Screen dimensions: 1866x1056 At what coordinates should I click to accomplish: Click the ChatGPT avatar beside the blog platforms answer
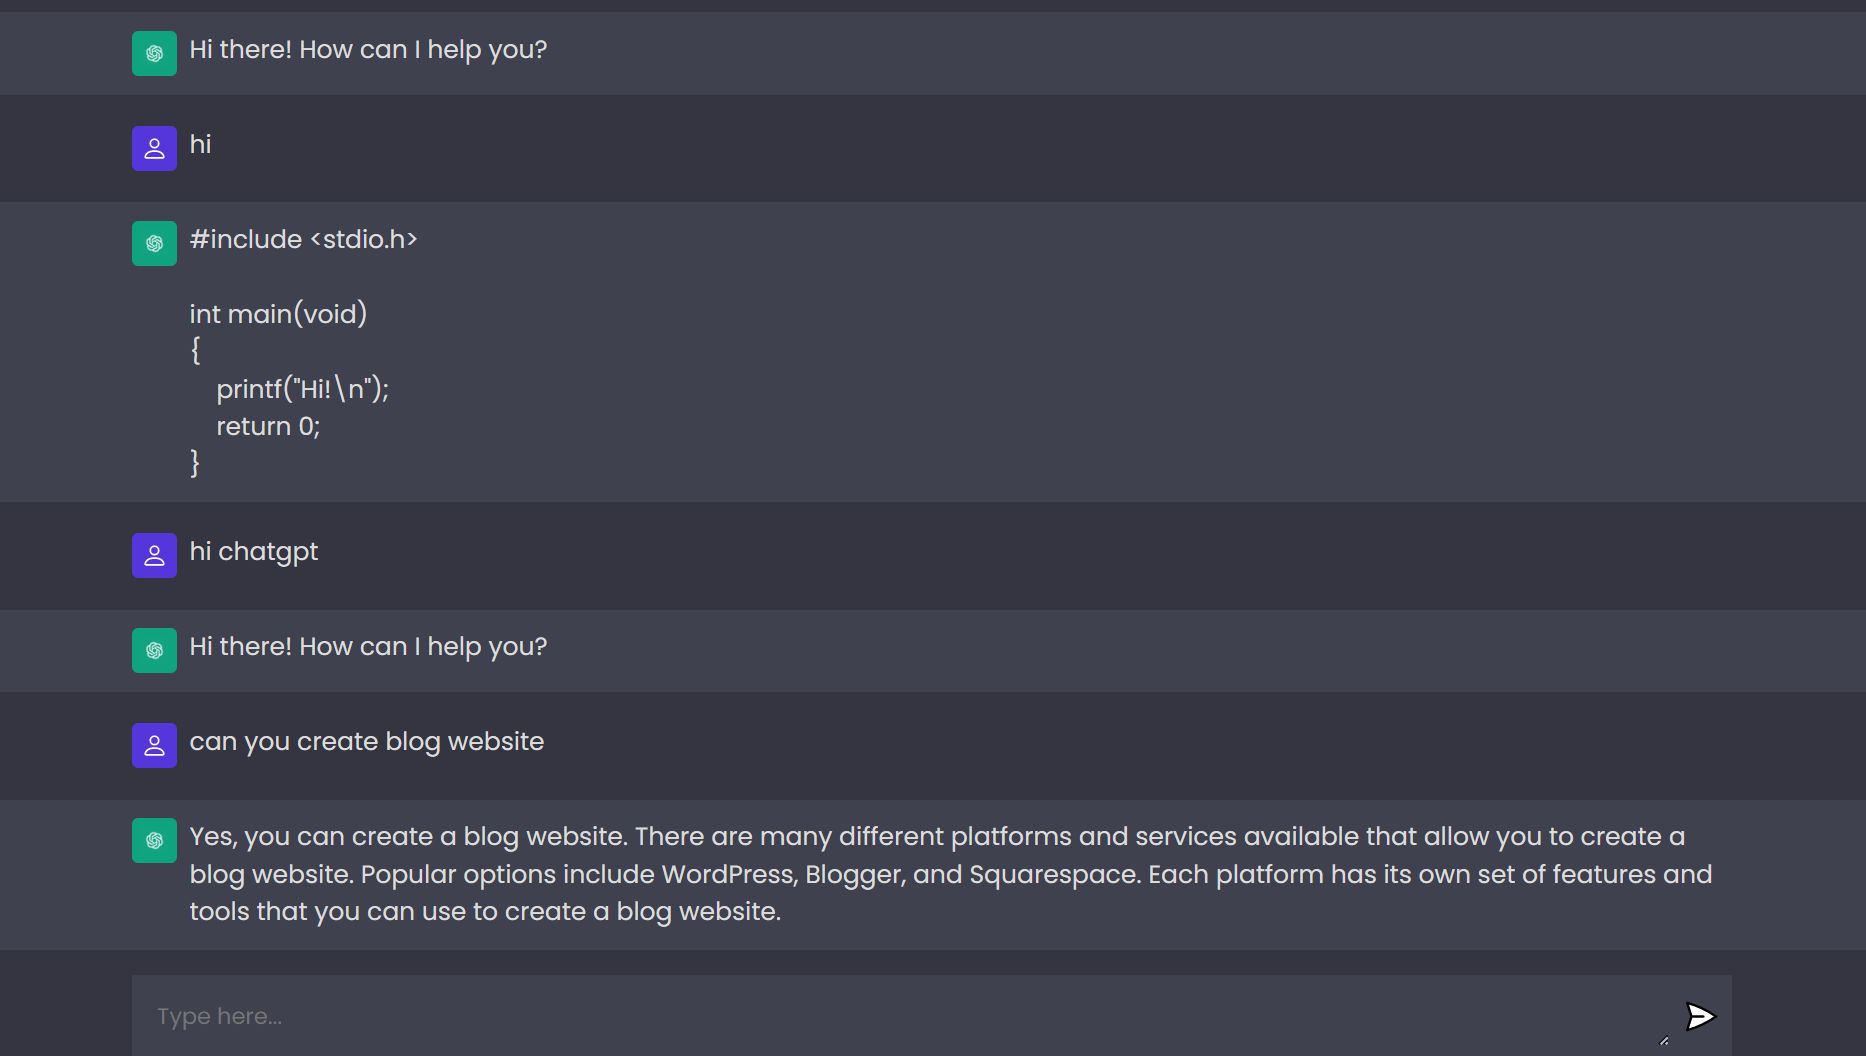tap(154, 840)
